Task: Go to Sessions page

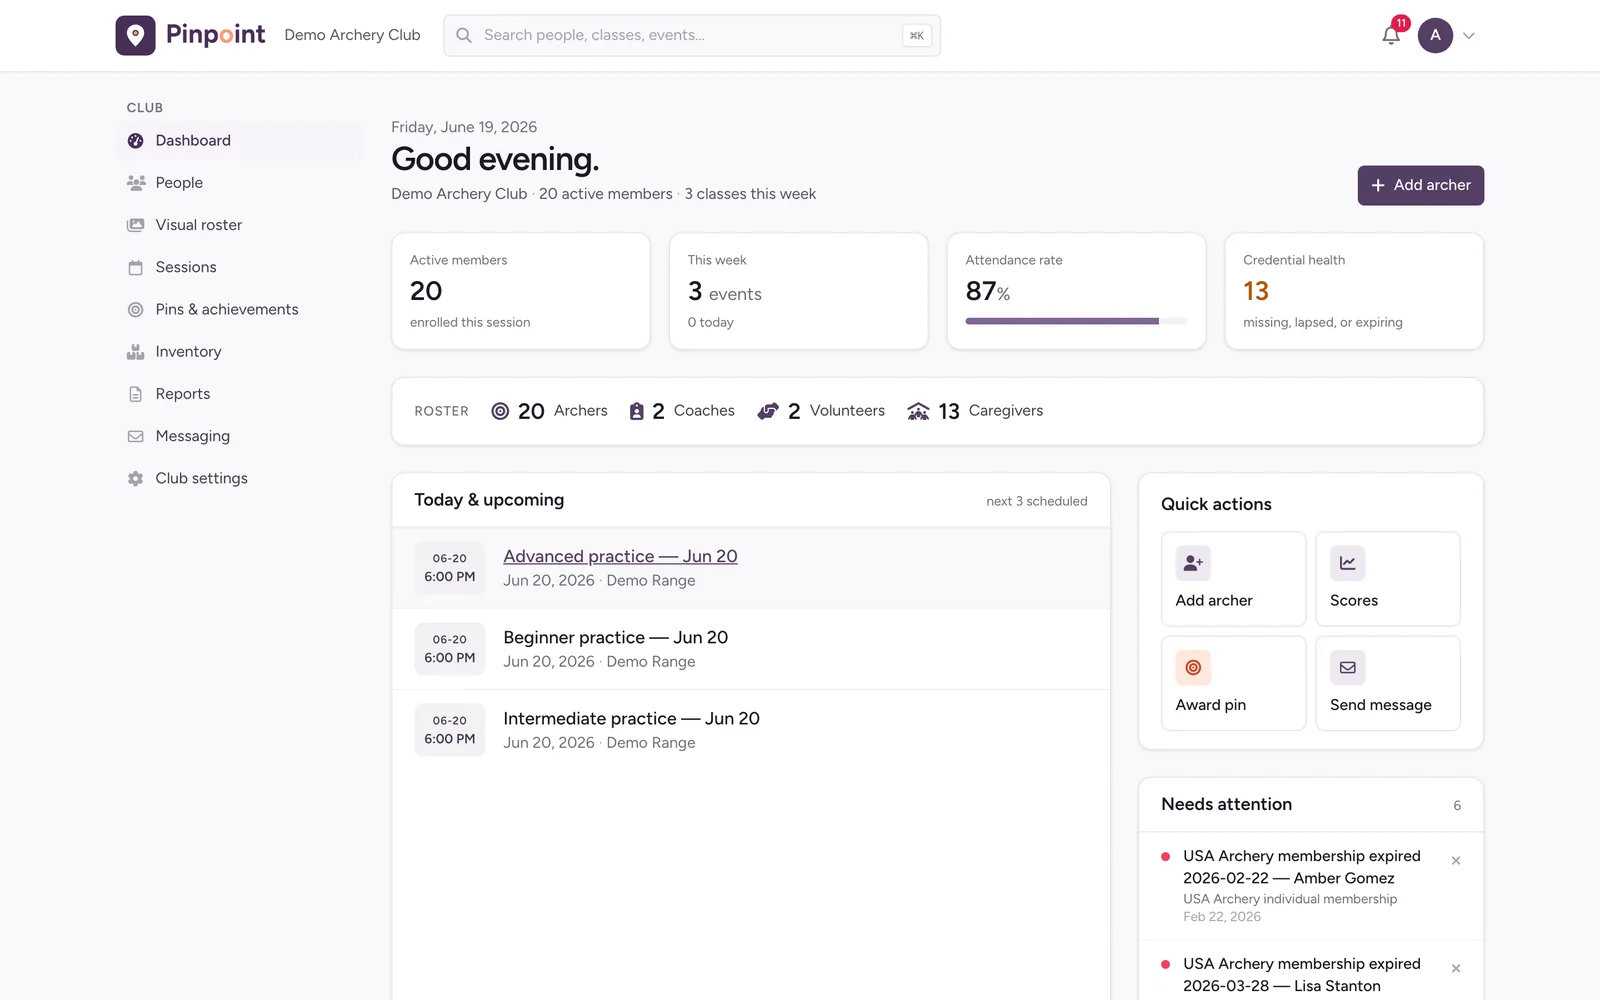Action: (x=240, y=267)
